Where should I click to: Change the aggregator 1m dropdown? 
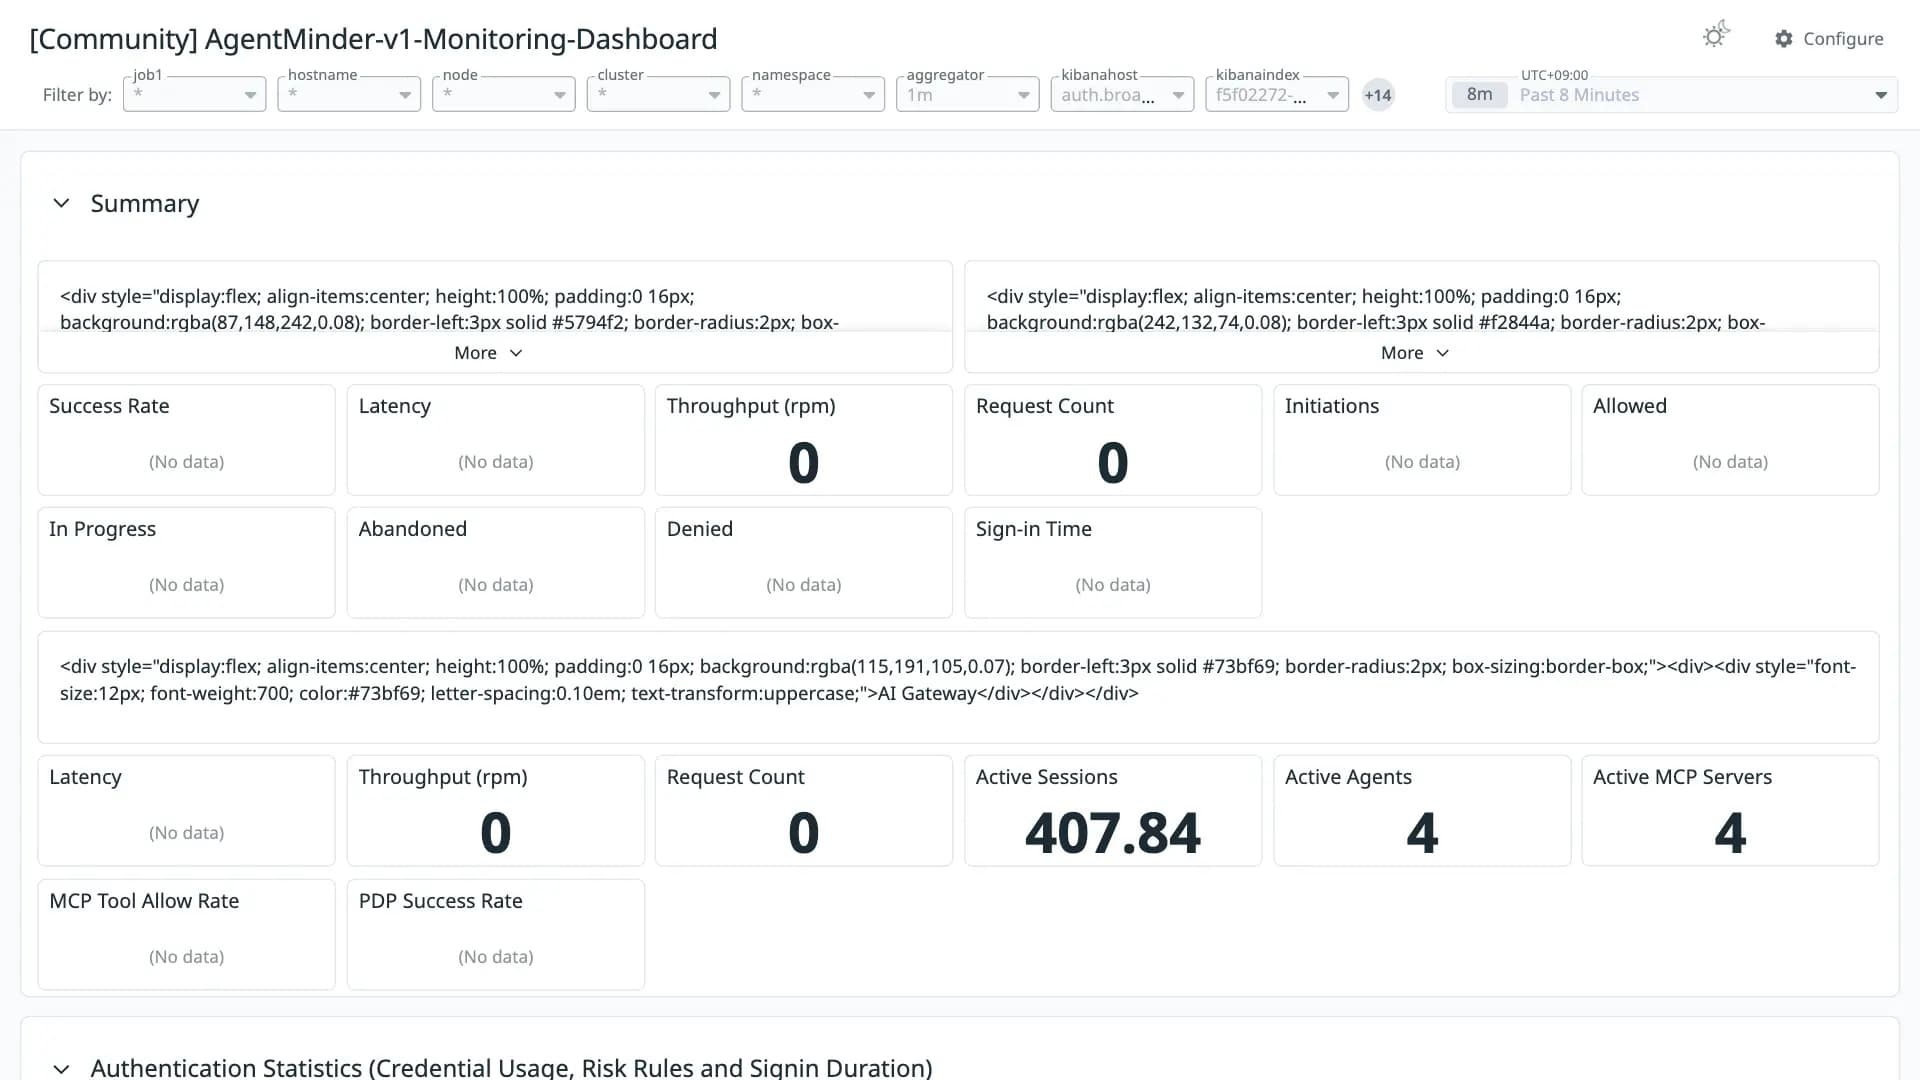[x=968, y=94]
